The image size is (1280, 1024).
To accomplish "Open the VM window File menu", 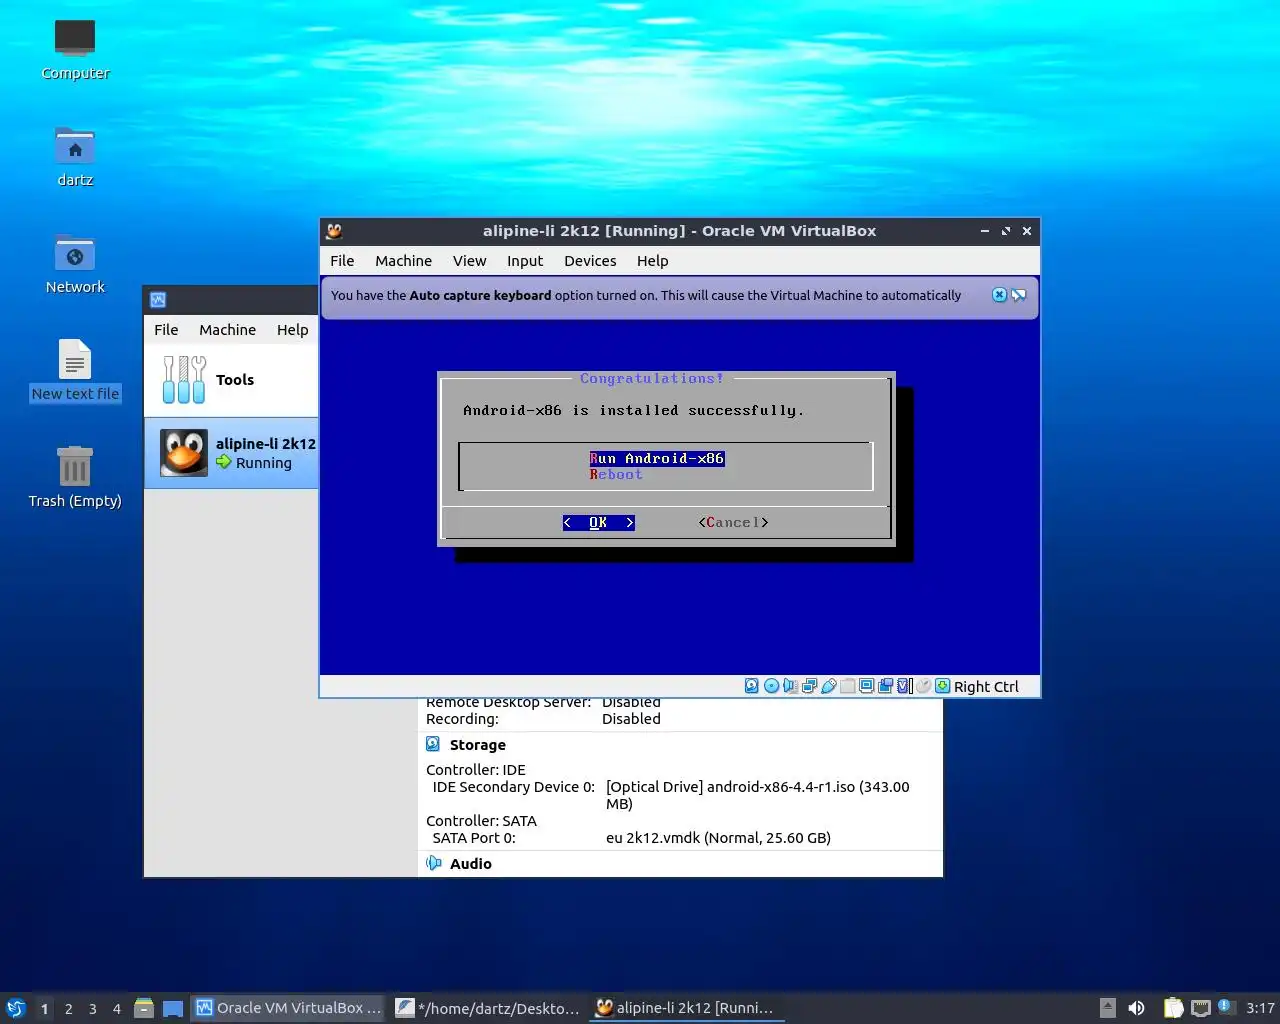I will pyautogui.click(x=342, y=261).
